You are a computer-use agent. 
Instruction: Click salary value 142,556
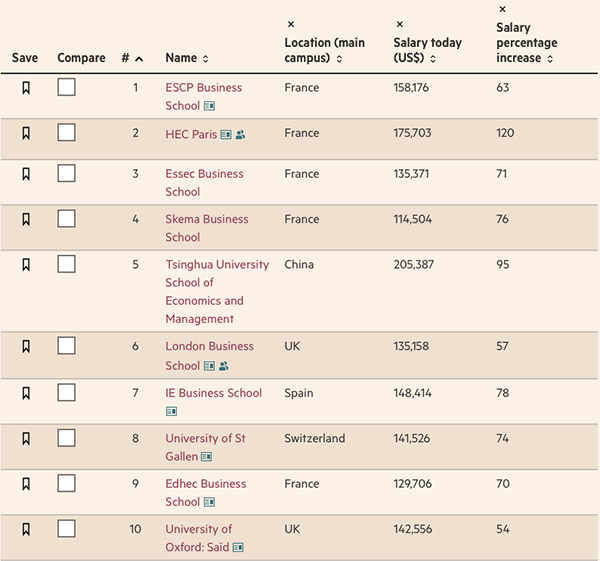(412, 529)
